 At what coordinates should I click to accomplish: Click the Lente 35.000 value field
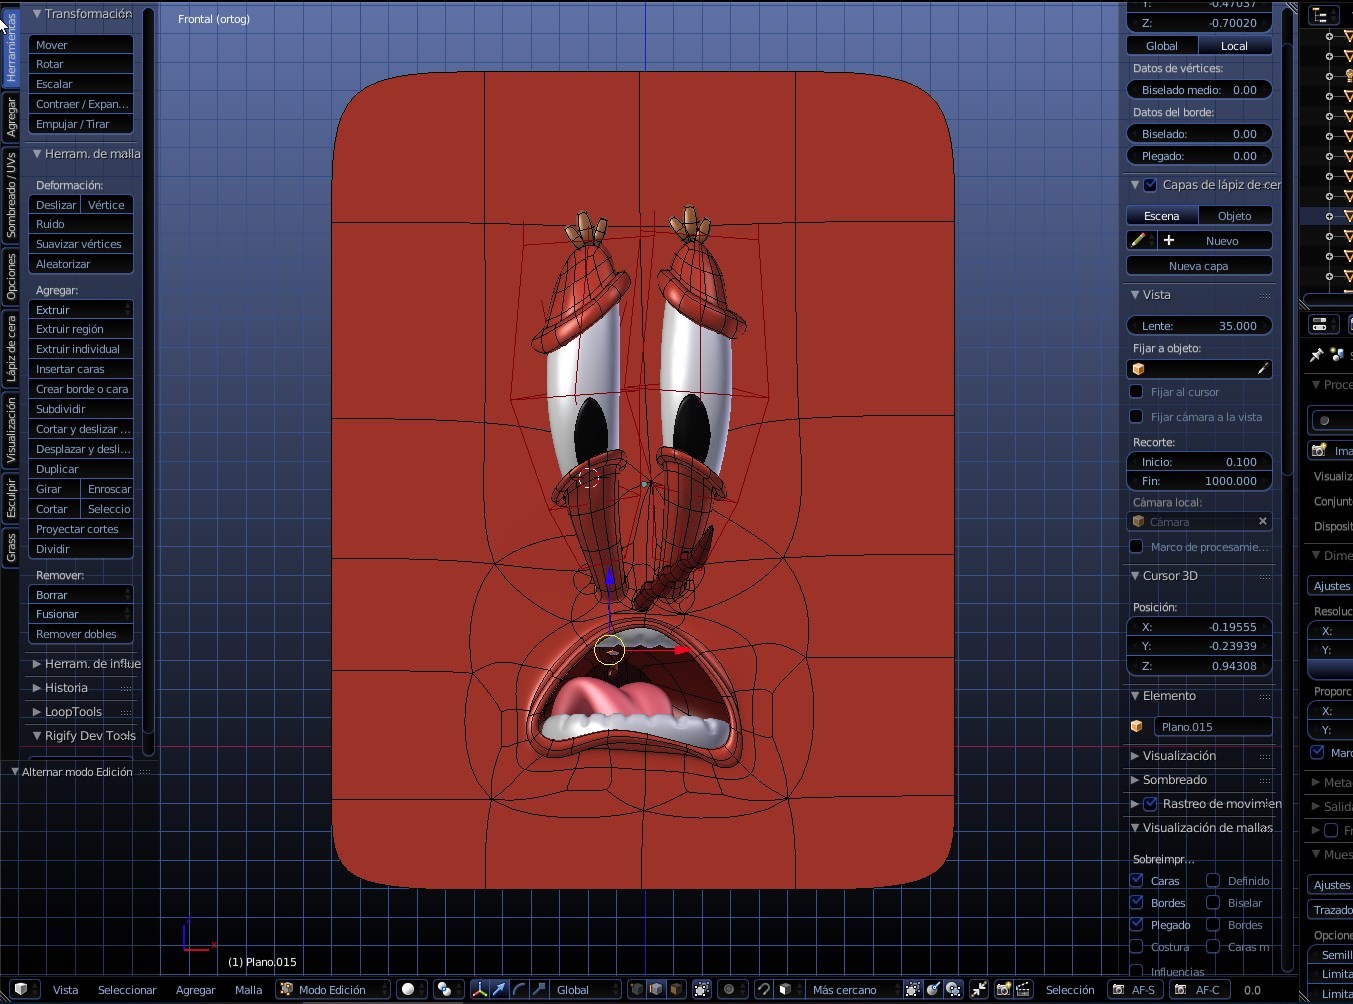1199,325
